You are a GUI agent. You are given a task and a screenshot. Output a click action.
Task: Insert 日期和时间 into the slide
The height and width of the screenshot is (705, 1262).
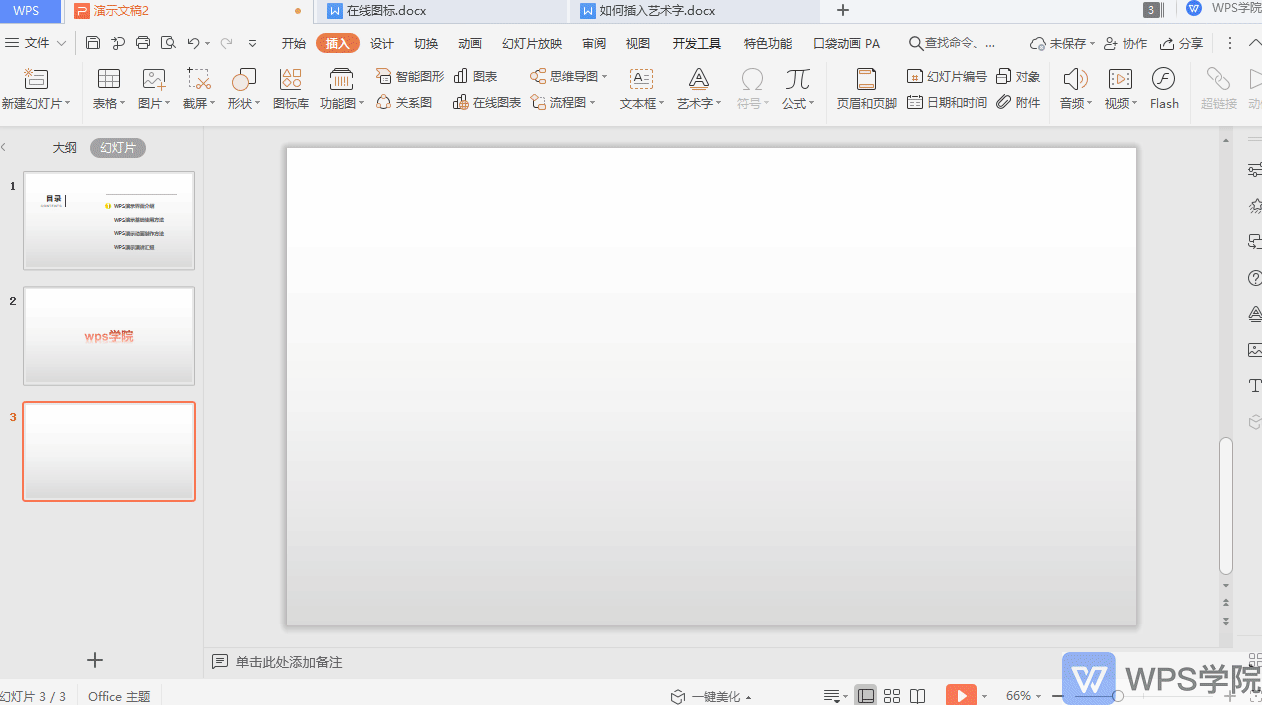click(x=946, y=101)
